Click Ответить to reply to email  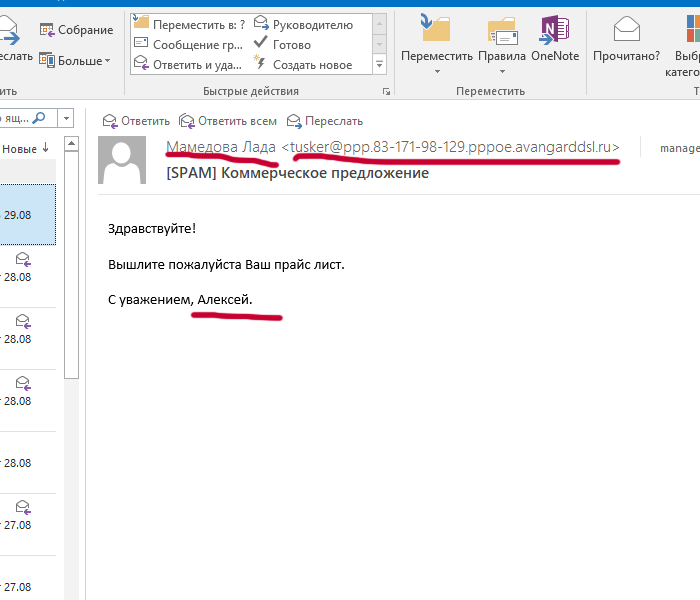click(x=136, y=121)
